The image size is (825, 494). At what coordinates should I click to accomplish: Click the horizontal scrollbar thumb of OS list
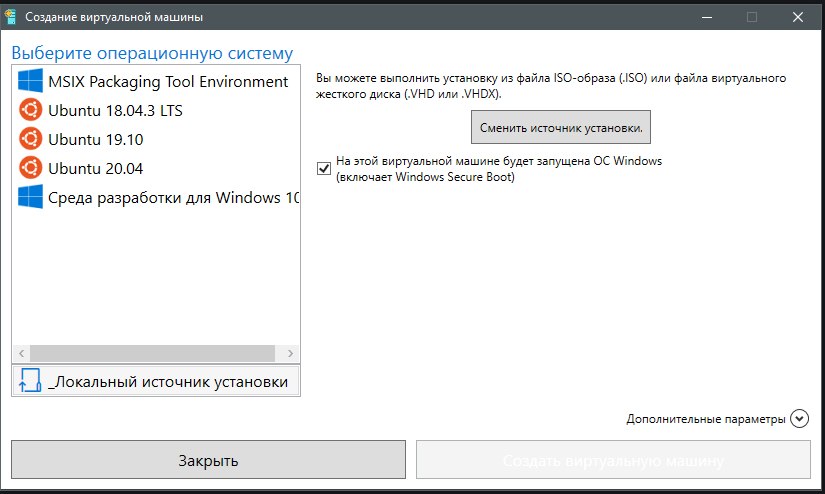[153, 354]
